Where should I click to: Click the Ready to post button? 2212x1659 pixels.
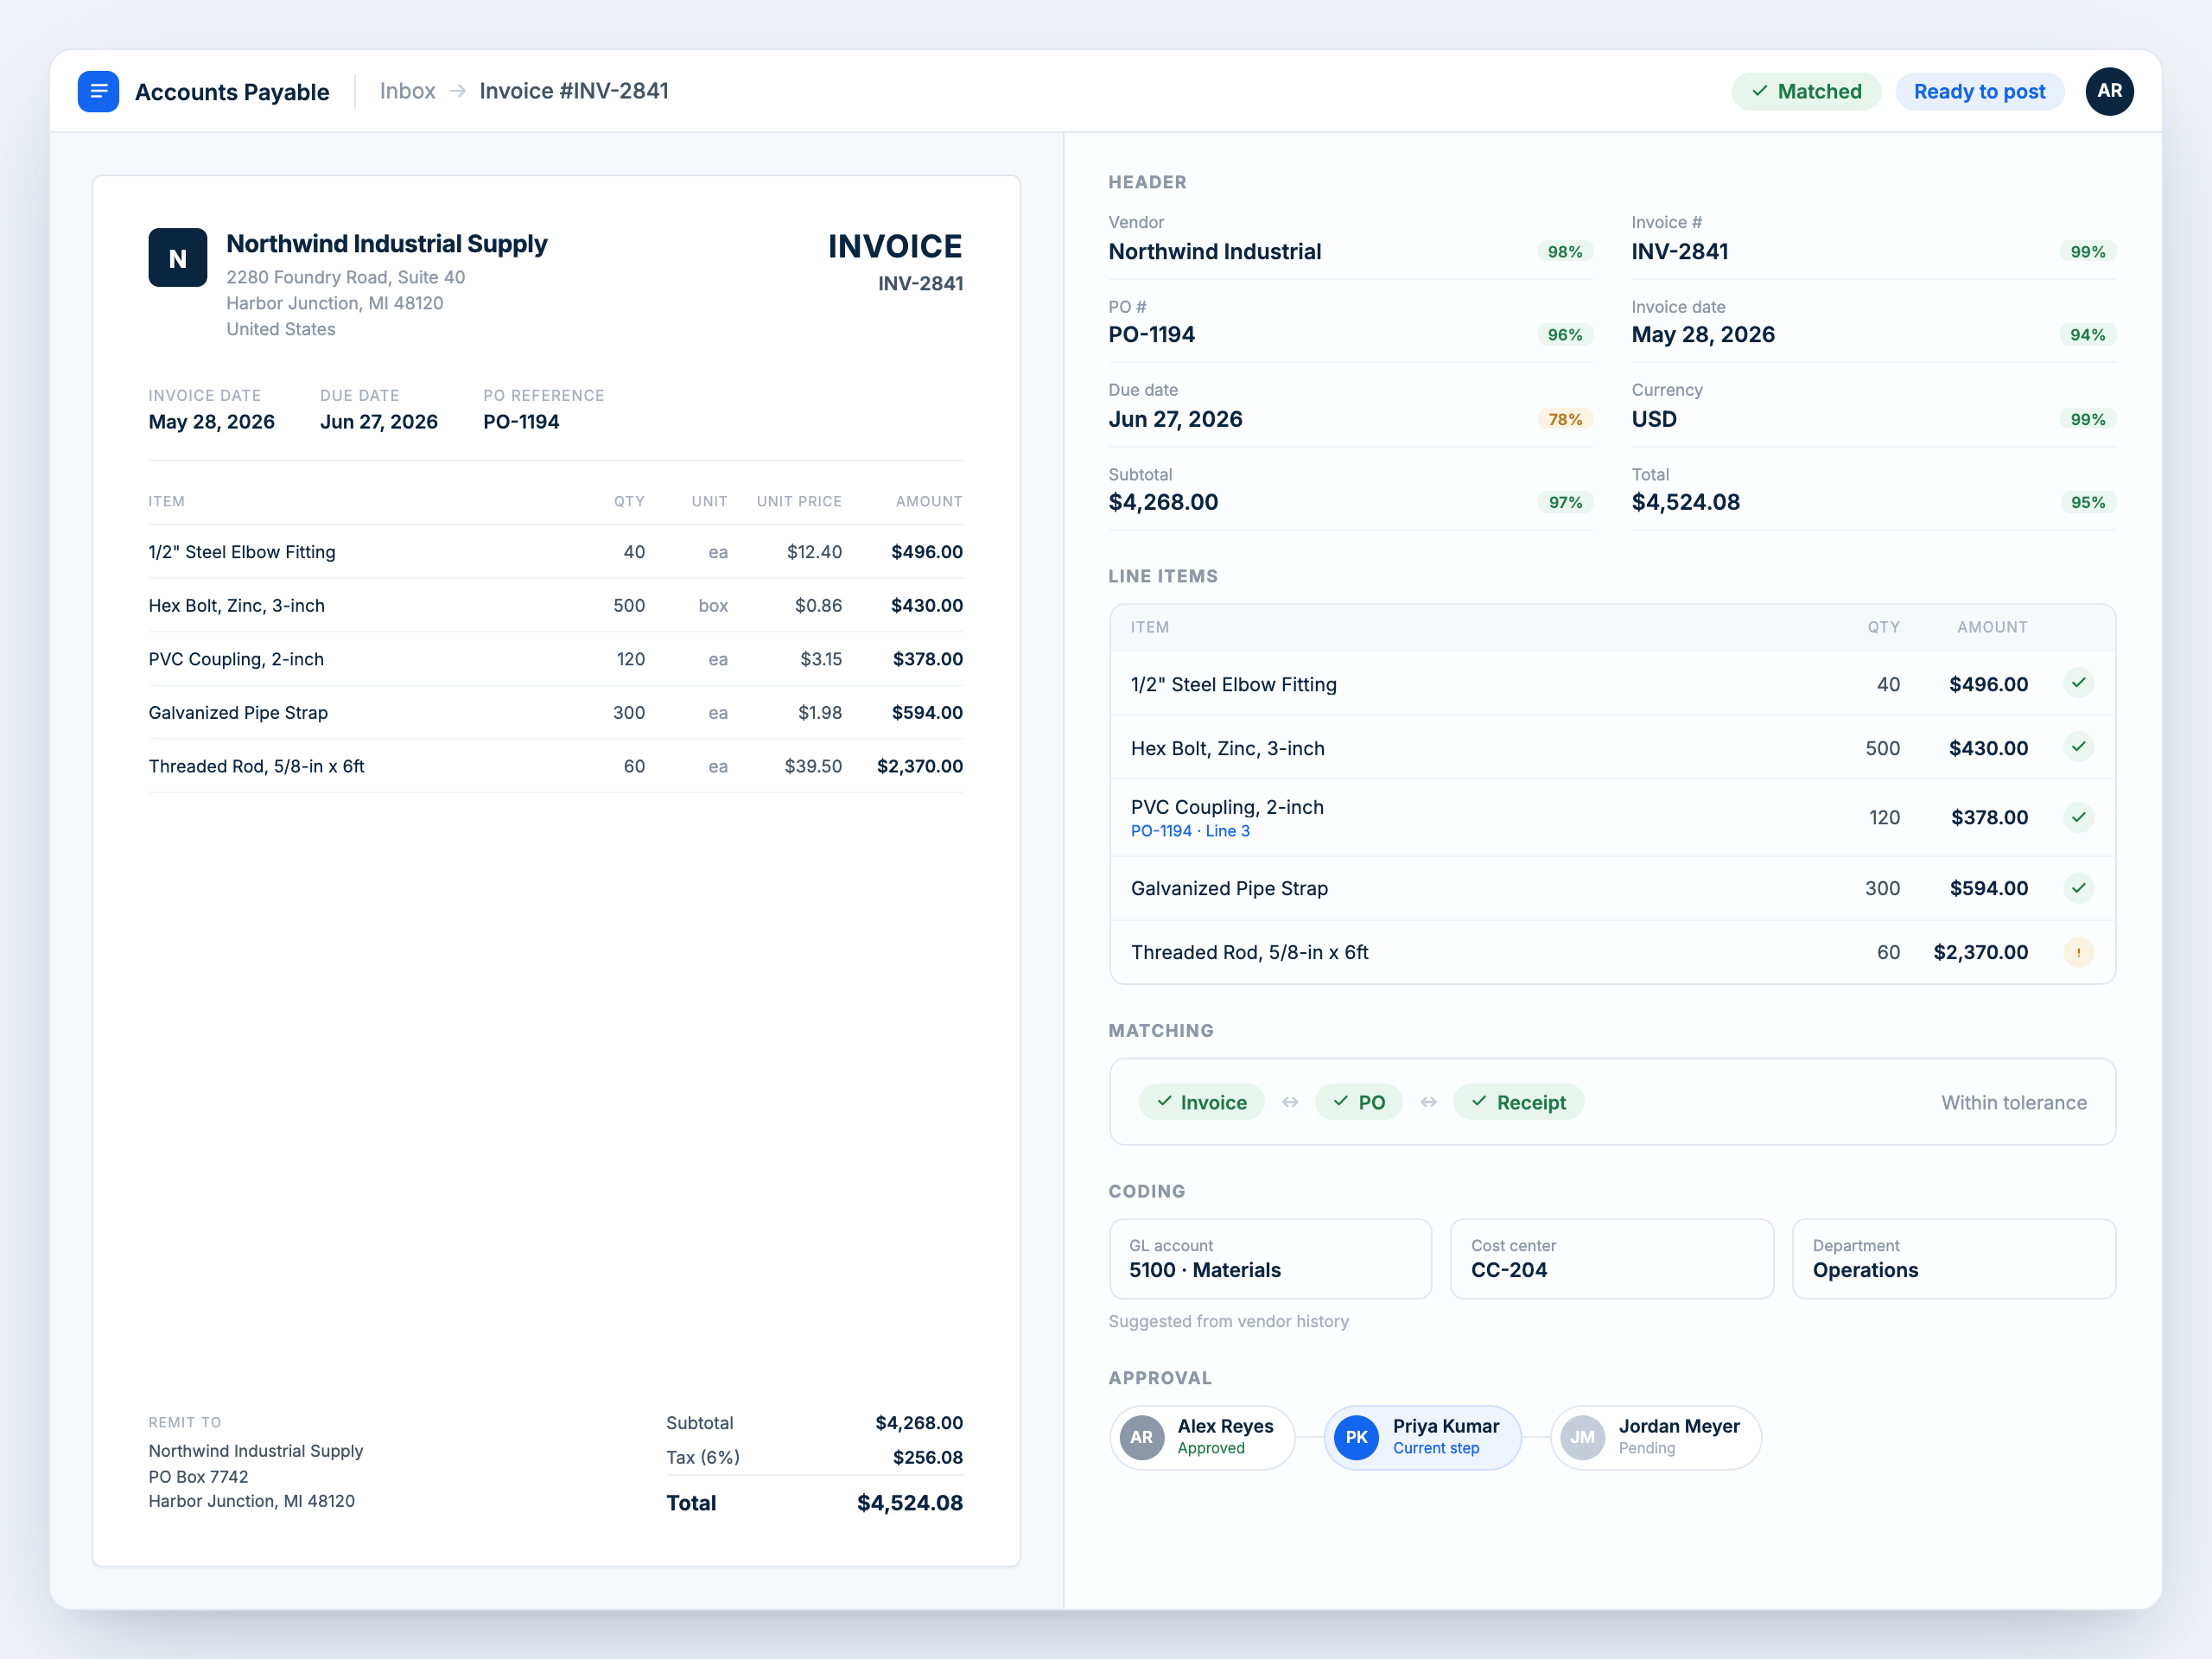(1979, 92)
